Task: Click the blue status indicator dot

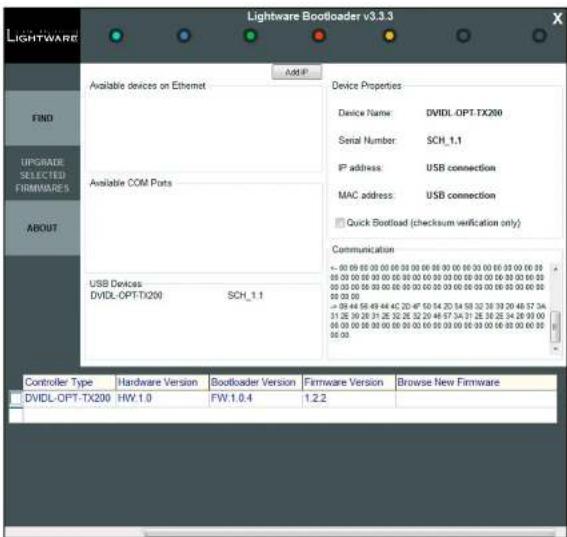Action: 184,36
